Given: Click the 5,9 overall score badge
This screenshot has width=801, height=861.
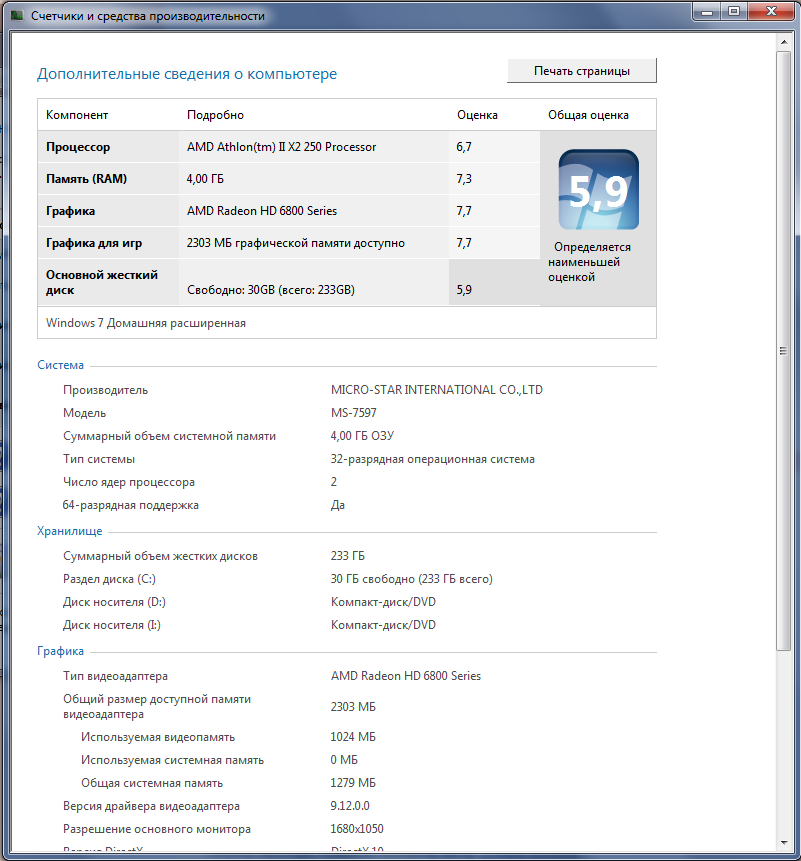Looking at the screenshot, I should (x=598, y=189).
